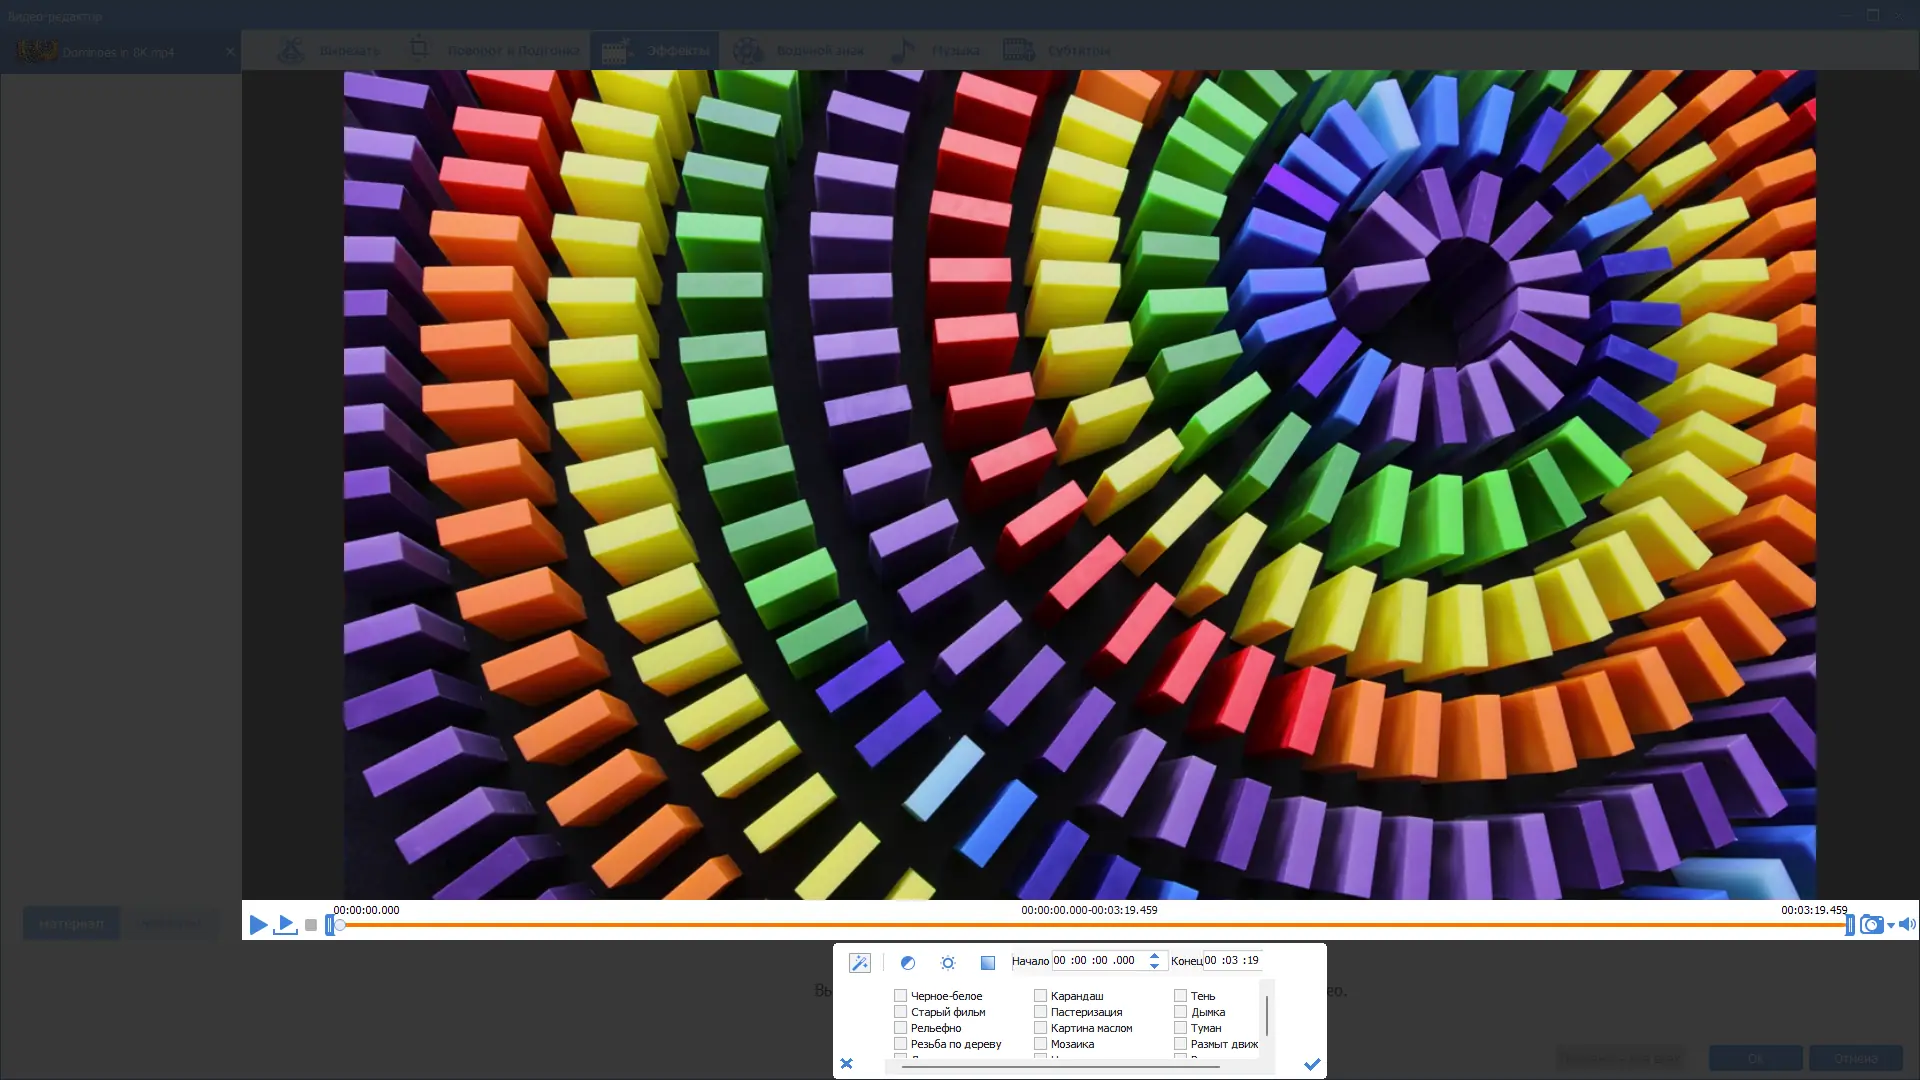Click the blue square filter icon
Image resolution: width=1920 pixels, height=1080 pixels.
click(x=987, y=963)
